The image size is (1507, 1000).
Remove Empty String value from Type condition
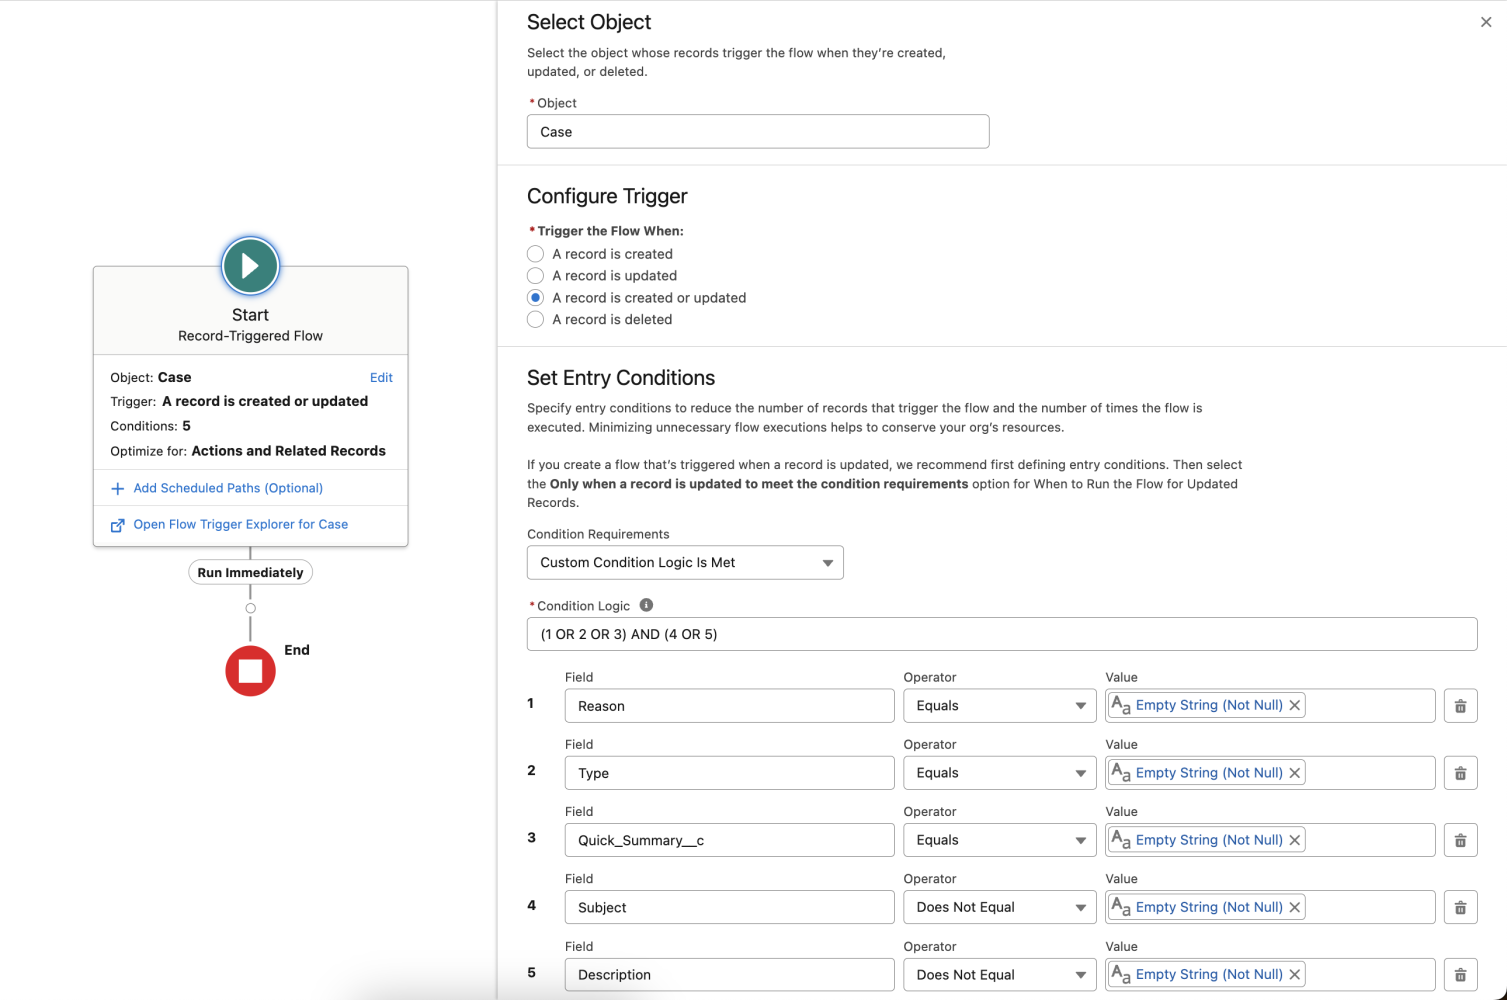point(1294,772)
